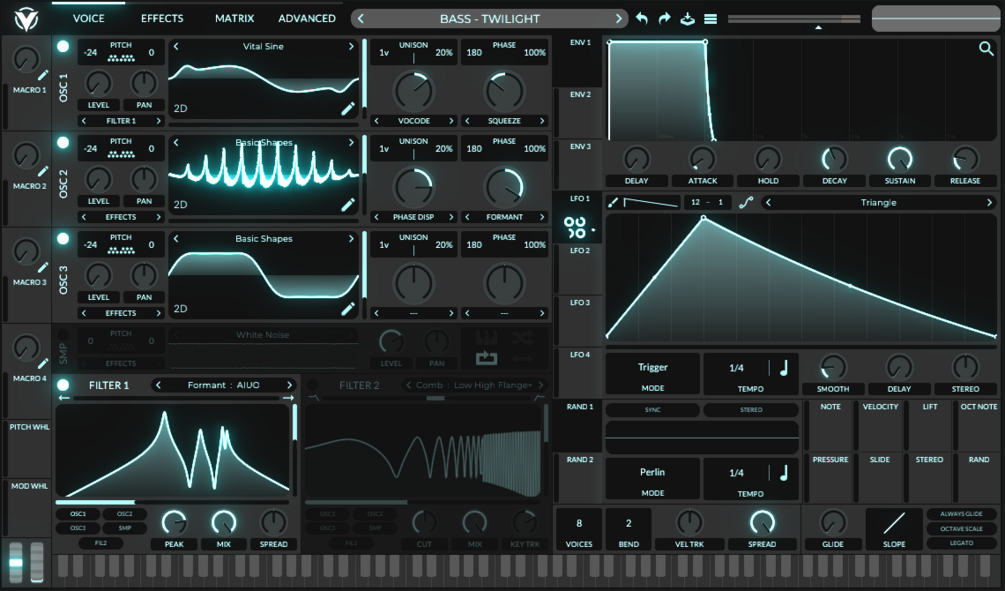Select next Filter 1 Formant AIUO type
The width and height of the screenshot is (1005, 591).
click(289, 385)
